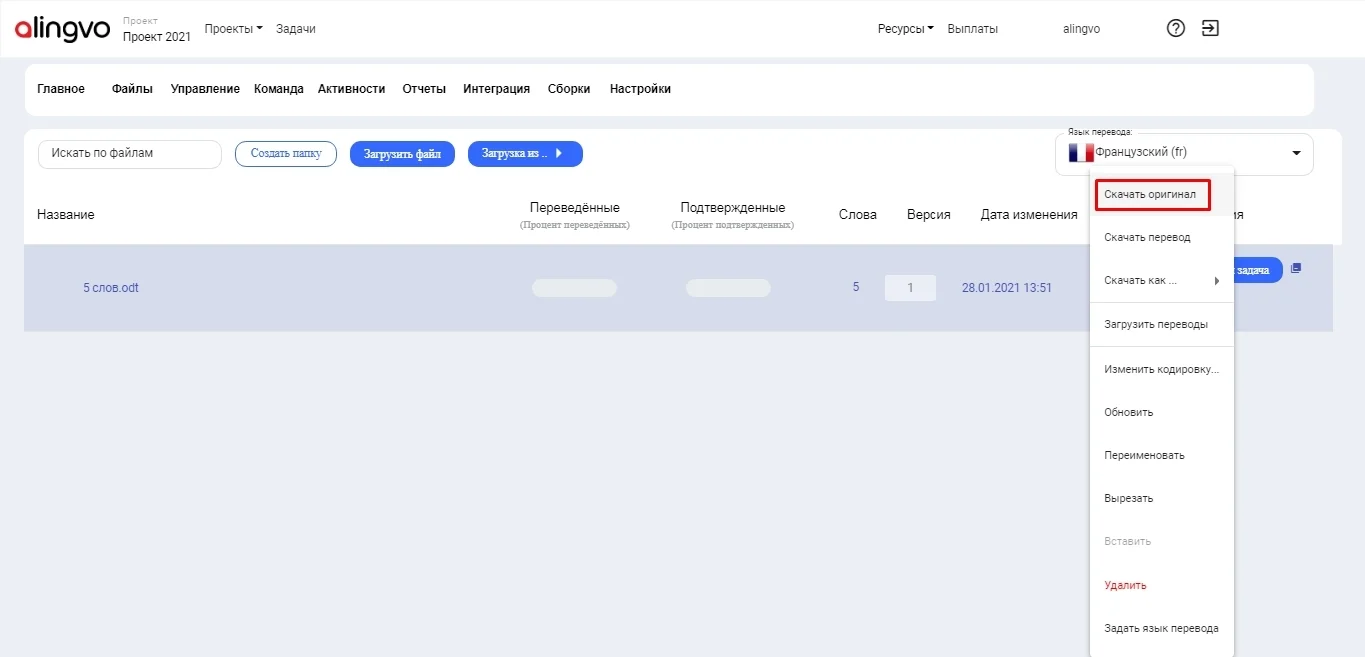Image resolution: width=1365 pixels, height=657 pixels.
Task: Choose Скачать перевод in context menu
Action: (1147, 238)
